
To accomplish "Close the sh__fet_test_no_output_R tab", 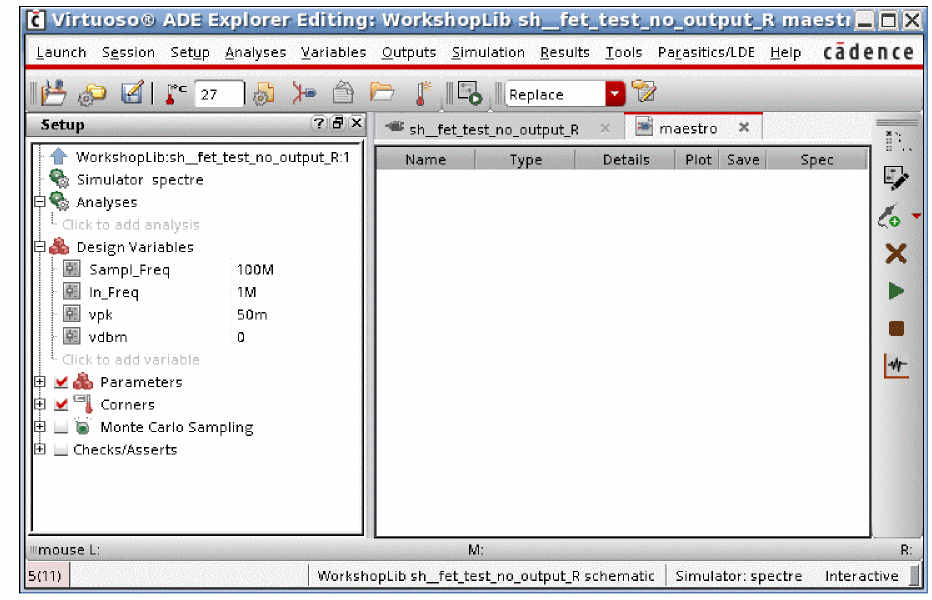I will [605, 128].
